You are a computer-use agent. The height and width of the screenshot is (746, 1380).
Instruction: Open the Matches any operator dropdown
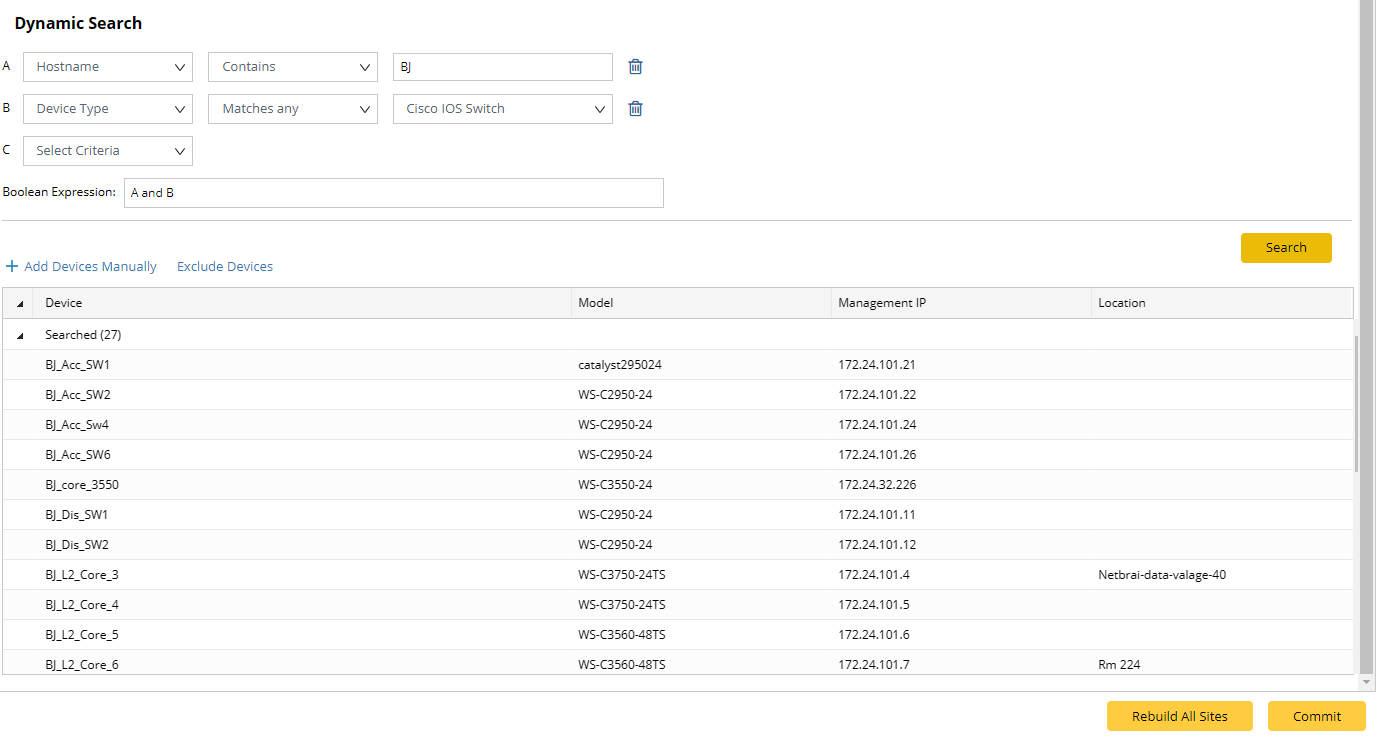coord(293,109)
